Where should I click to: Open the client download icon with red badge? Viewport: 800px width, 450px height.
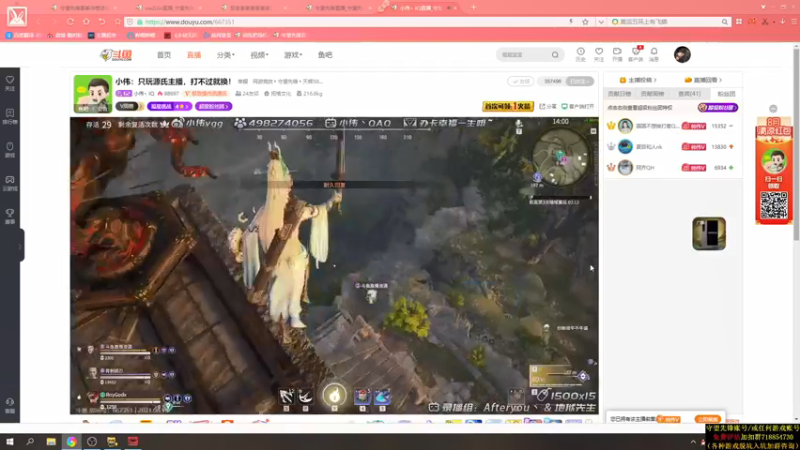click(636, 54)
